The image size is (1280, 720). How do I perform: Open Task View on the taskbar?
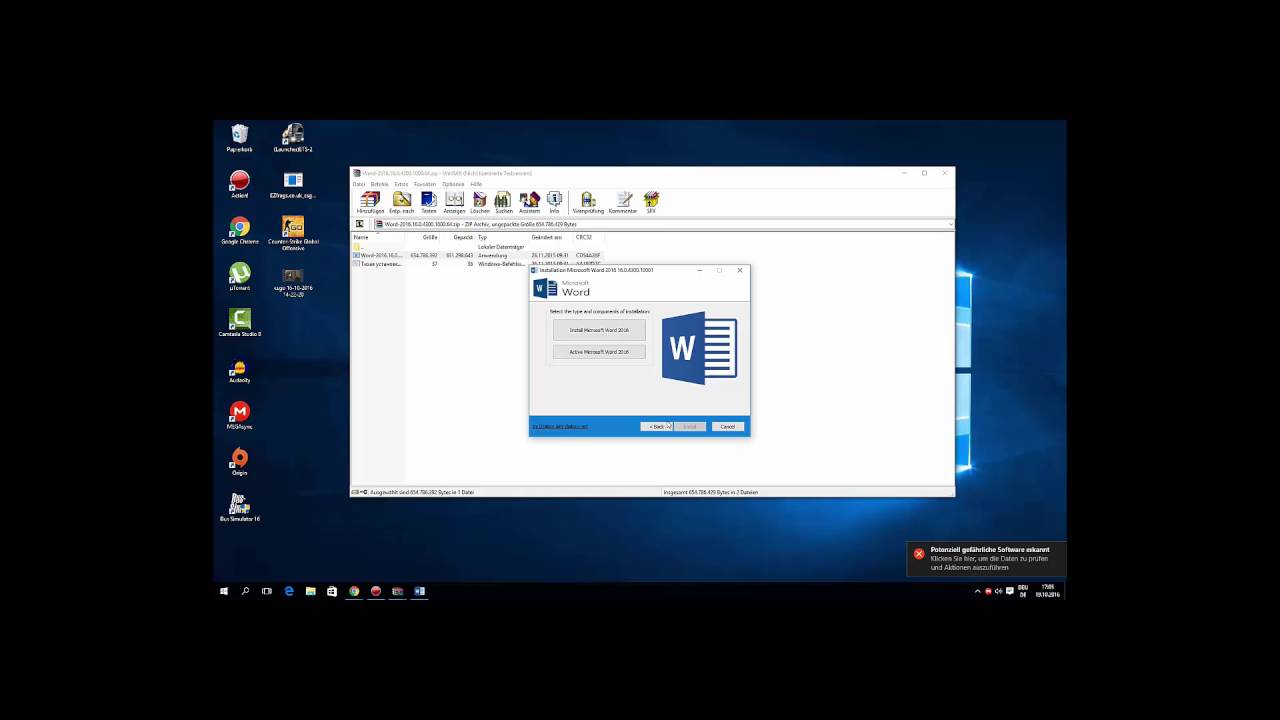coord(267,591)
